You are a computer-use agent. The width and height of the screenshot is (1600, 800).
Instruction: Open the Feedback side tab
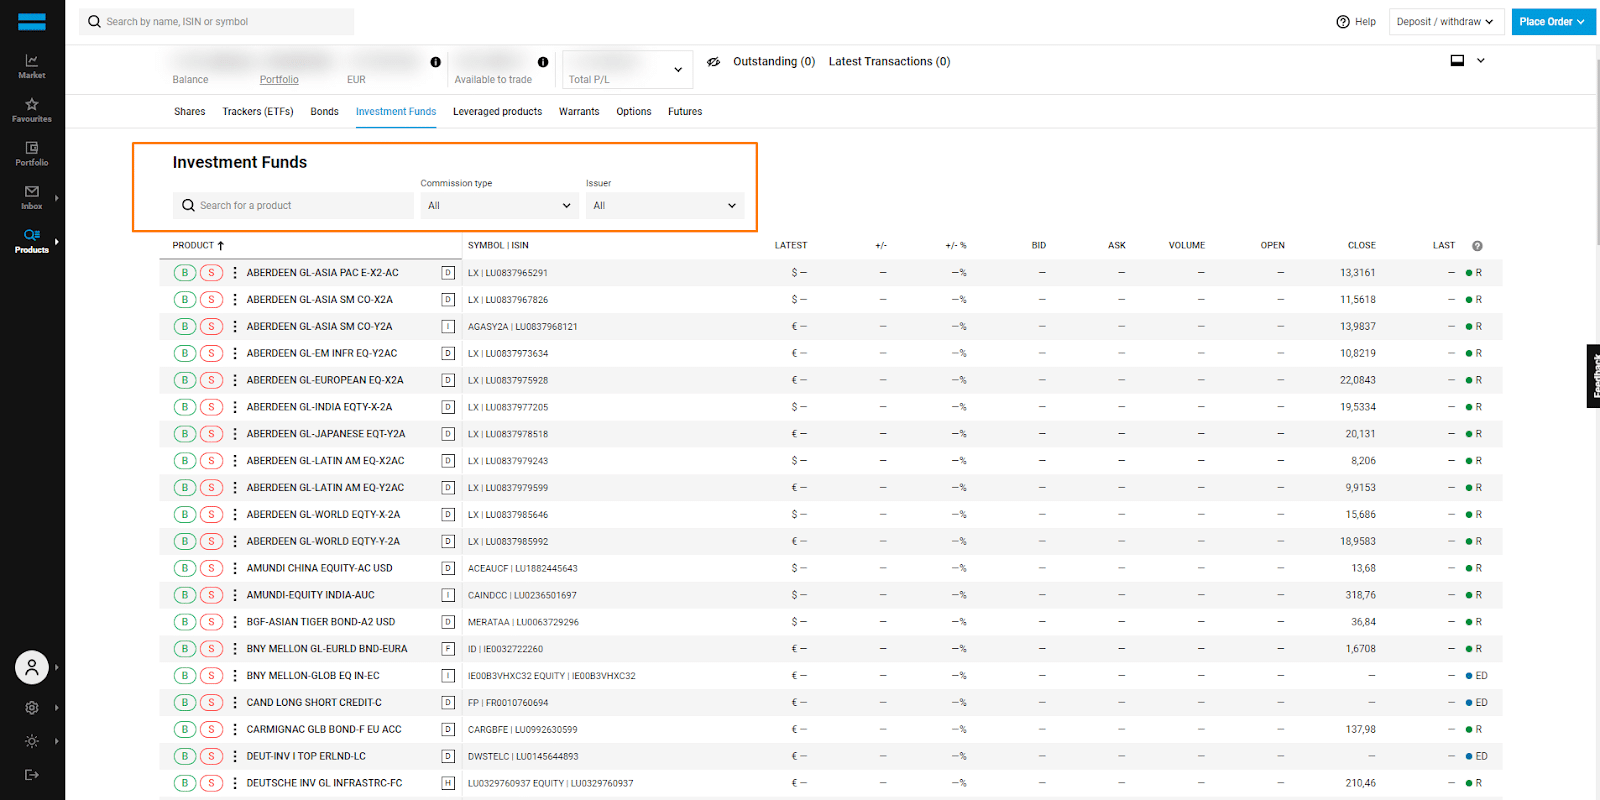coord(1594,376)
